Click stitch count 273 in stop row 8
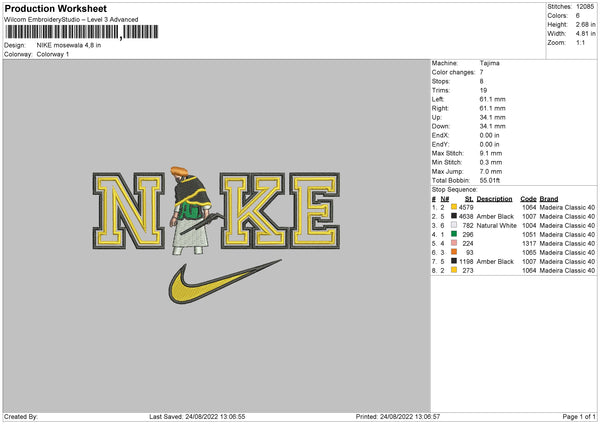Viewport: 600px width, 424px height. [468, 270]
